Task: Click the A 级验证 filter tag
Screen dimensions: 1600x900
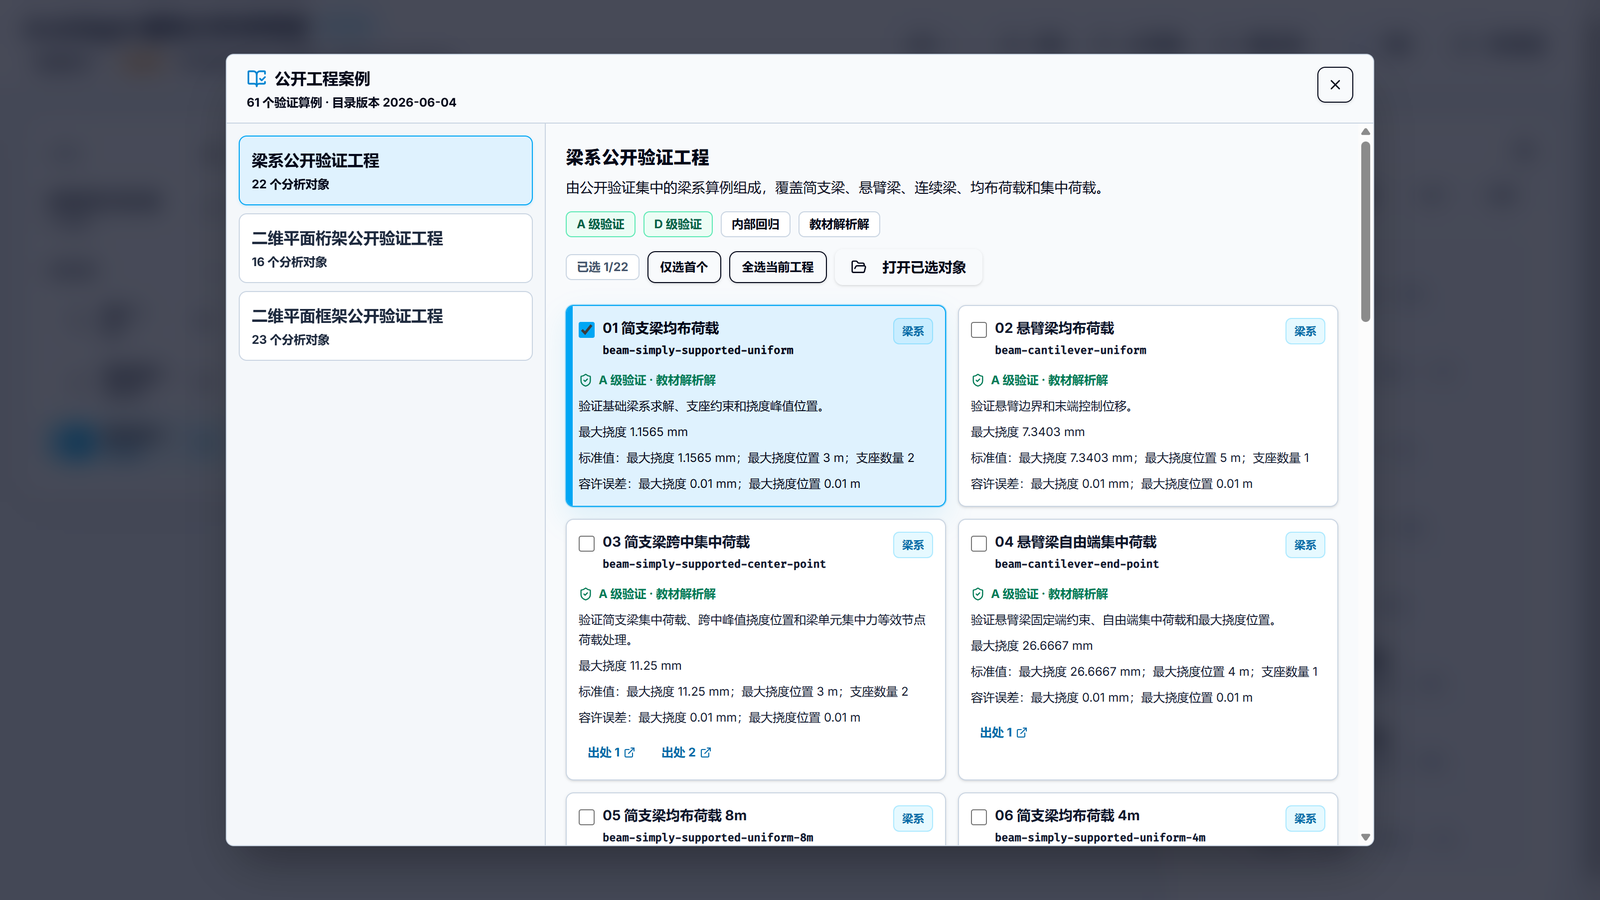Action: pos(600,224)
